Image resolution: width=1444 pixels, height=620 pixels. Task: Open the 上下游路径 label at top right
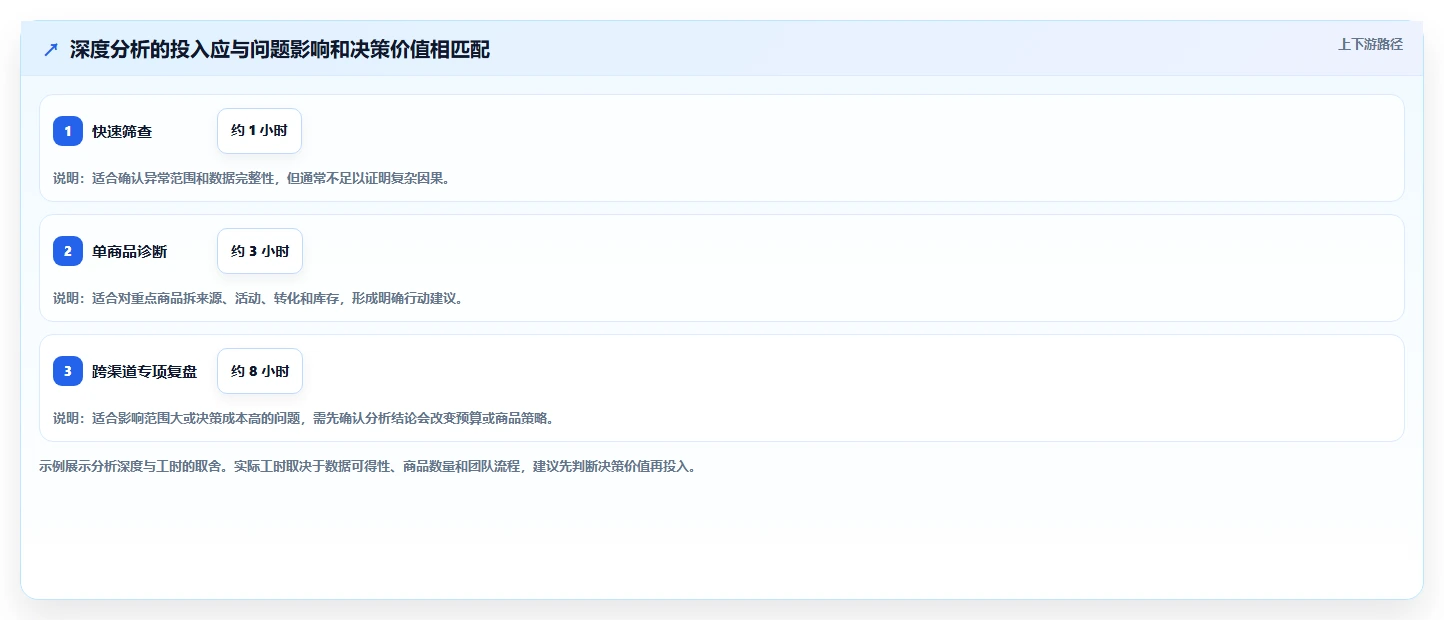click(1371, 44)
